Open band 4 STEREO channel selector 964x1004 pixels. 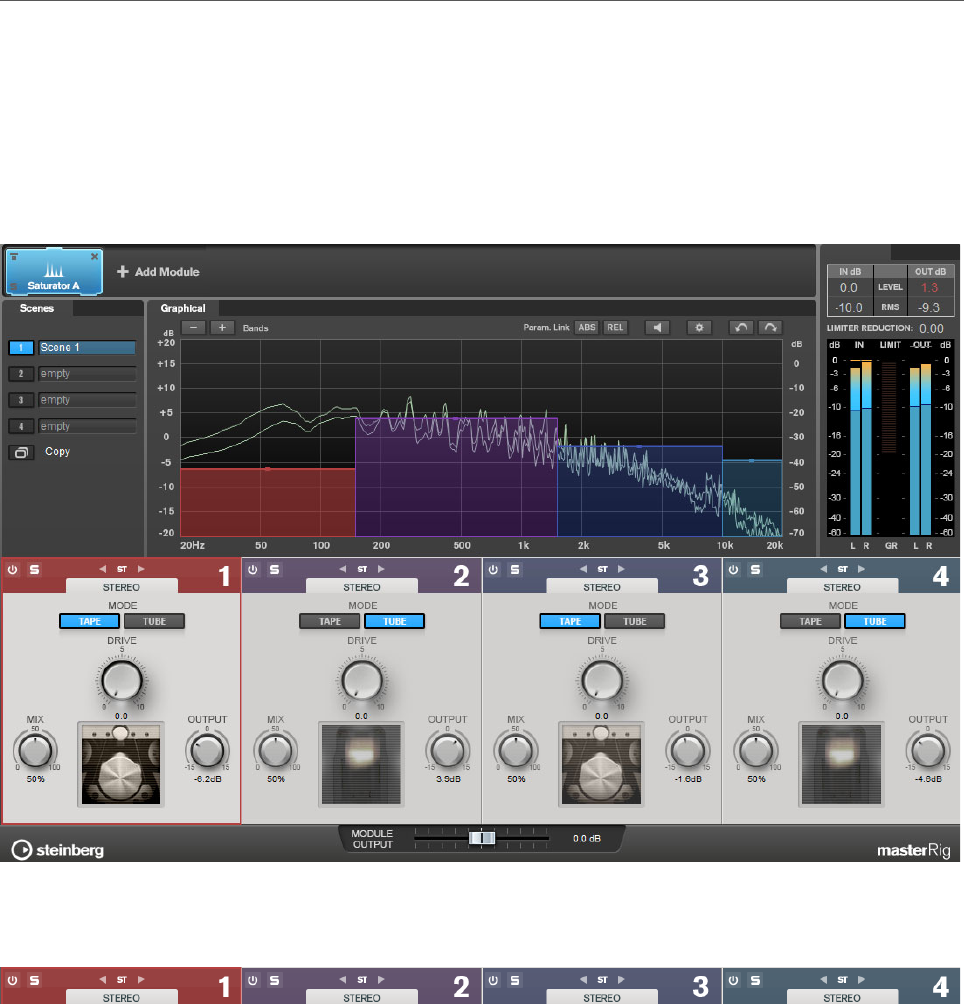(x=842, y=587)
